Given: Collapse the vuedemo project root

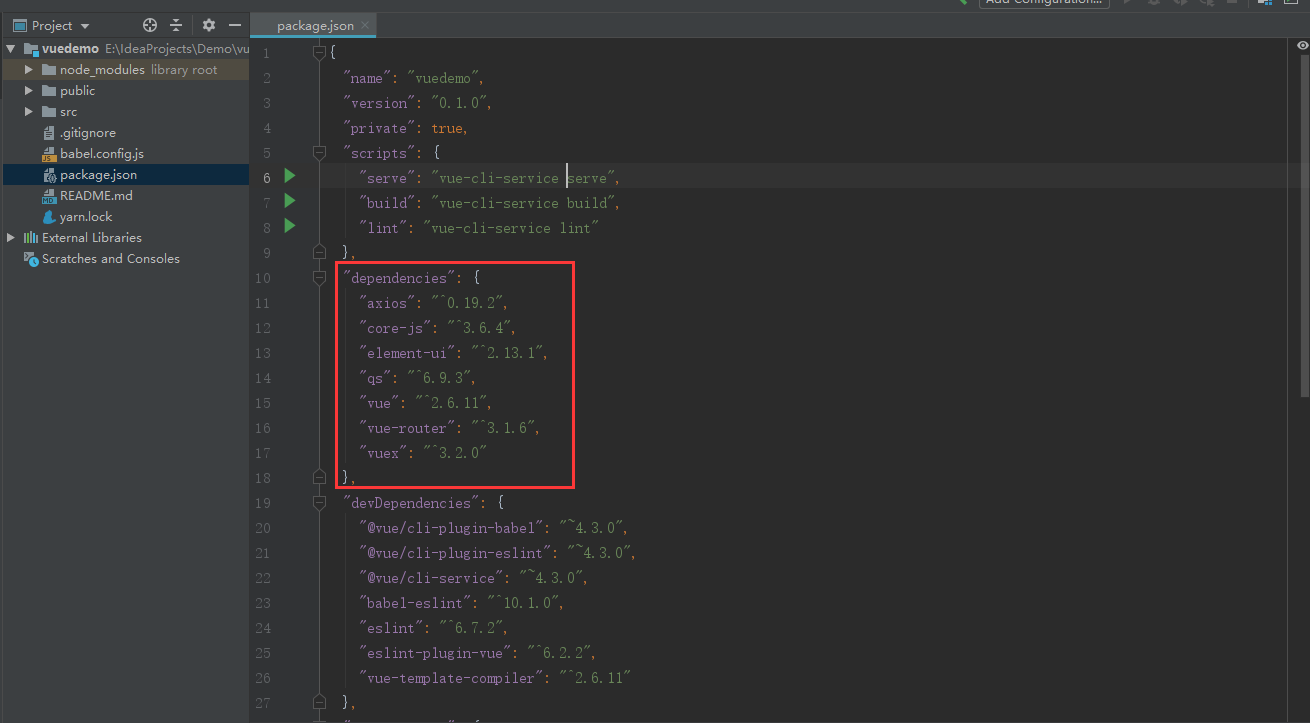Looking at the screenshot, I should [x=11, y=48].
